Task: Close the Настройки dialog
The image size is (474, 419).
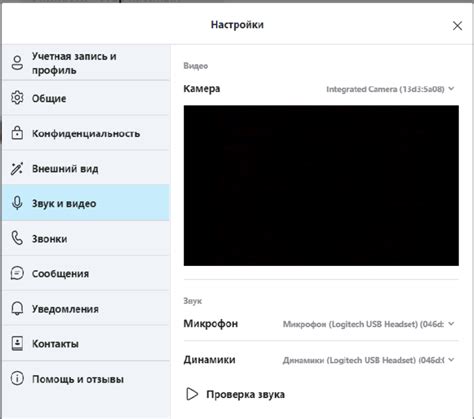Action: coord(457,26)
